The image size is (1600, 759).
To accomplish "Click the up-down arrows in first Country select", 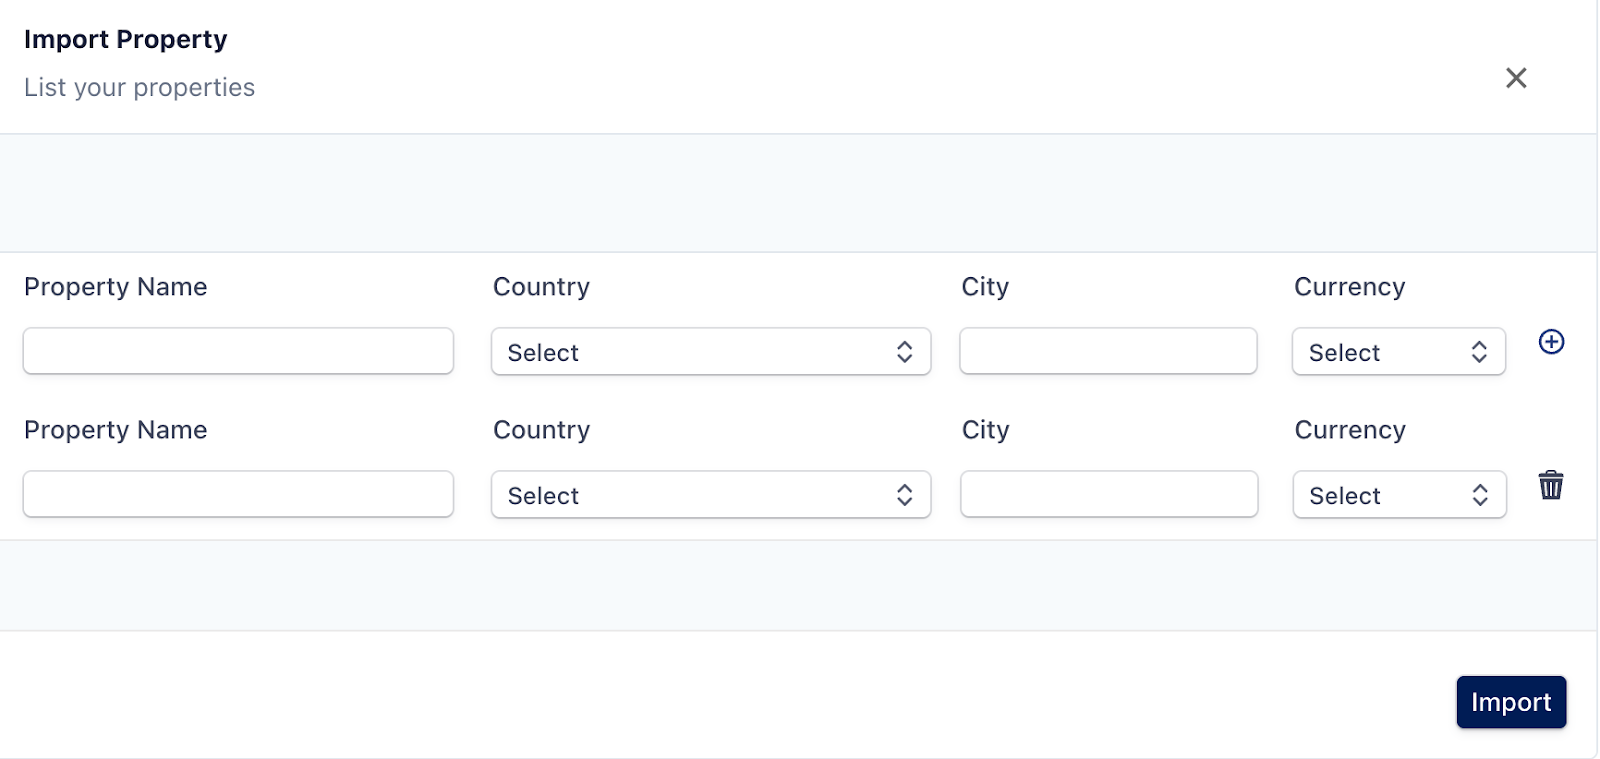I will 904,352.
